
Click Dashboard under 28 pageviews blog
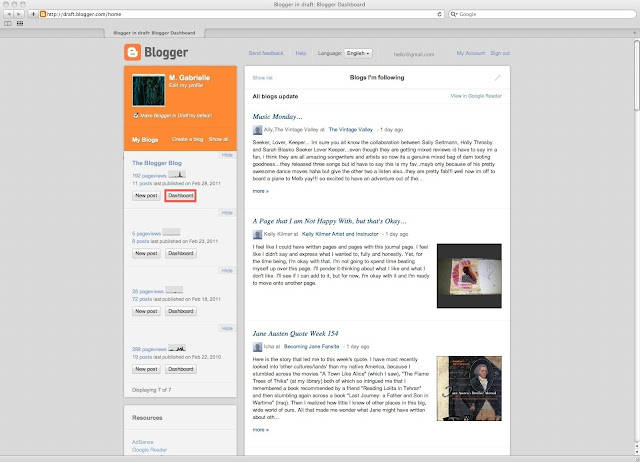pyautogui.click(x=180, y=311)
